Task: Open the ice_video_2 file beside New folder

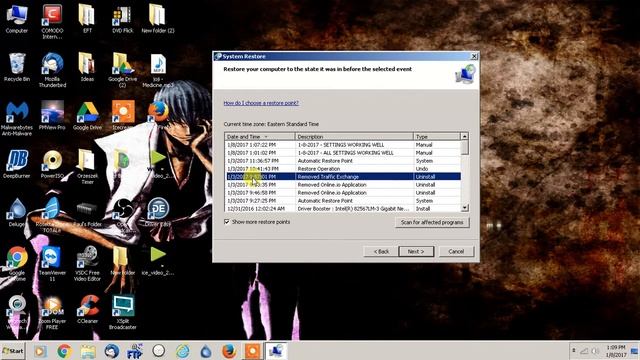Action: click(158, 261)
